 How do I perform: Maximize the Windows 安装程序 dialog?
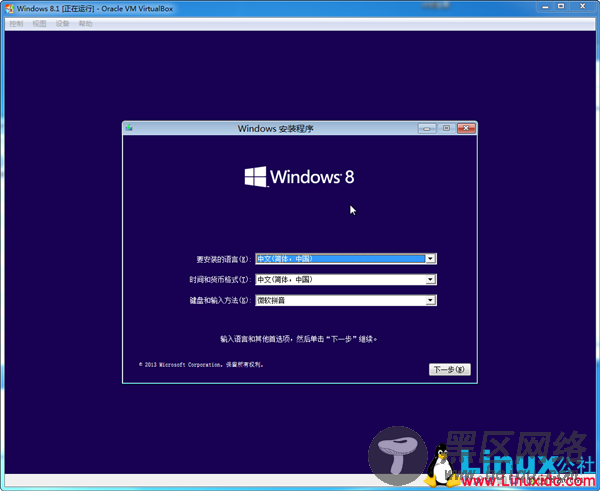(x=446, y=129)
